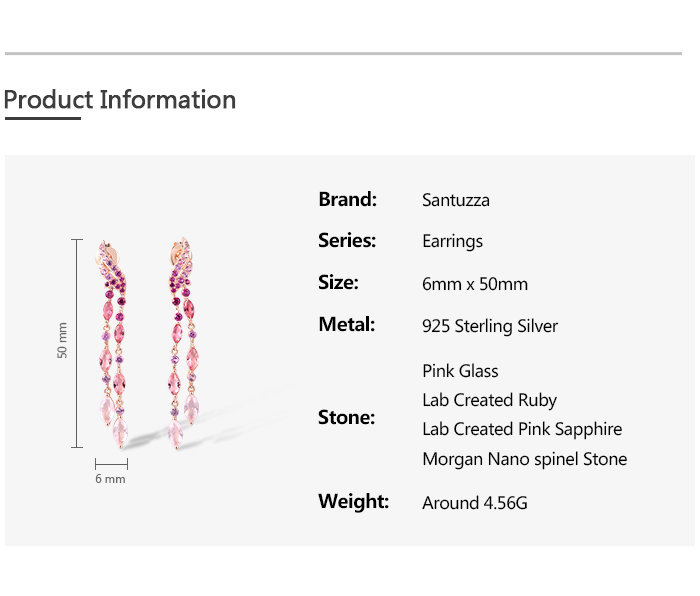Click the 6mm x 50mm size value
The height and width of the screenshot is (596, 700).
coord(475,284)
